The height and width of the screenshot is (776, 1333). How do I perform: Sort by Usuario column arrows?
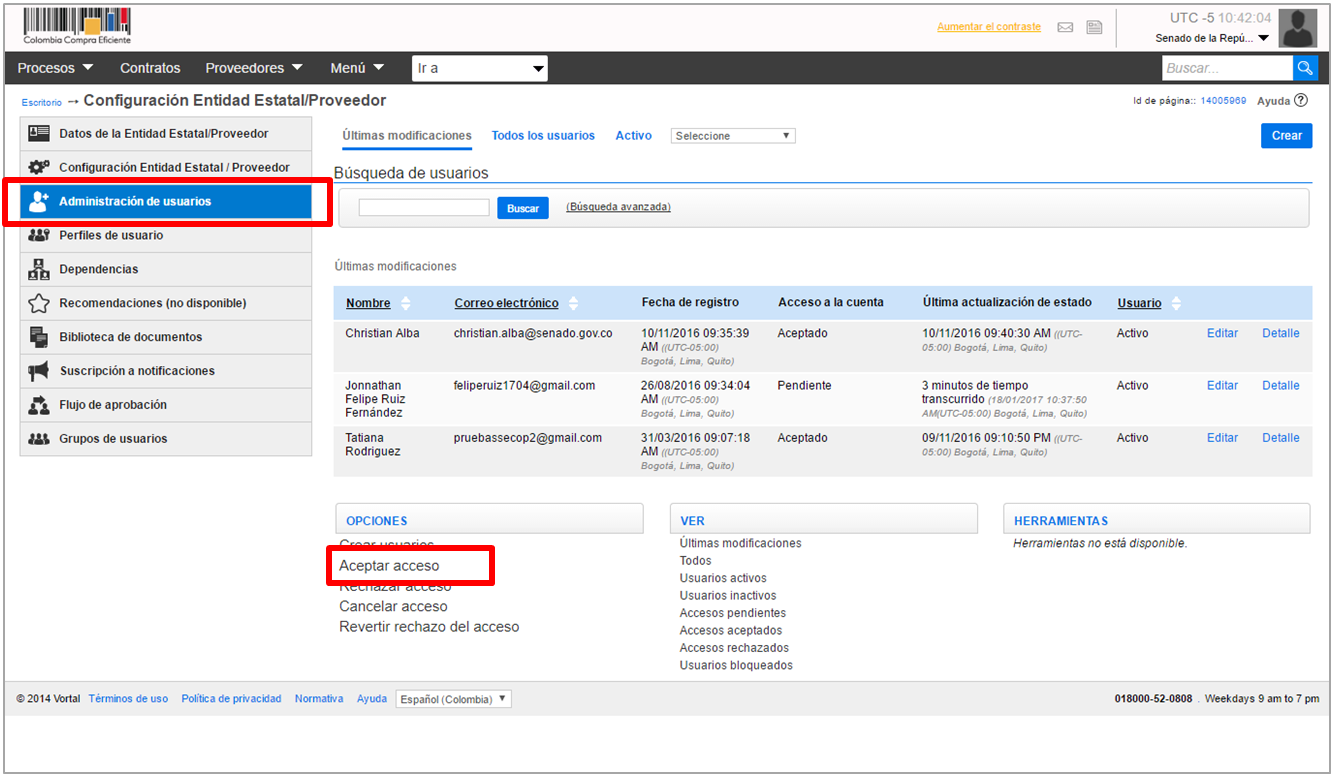pyautogui.click(x=1176, y=303)
